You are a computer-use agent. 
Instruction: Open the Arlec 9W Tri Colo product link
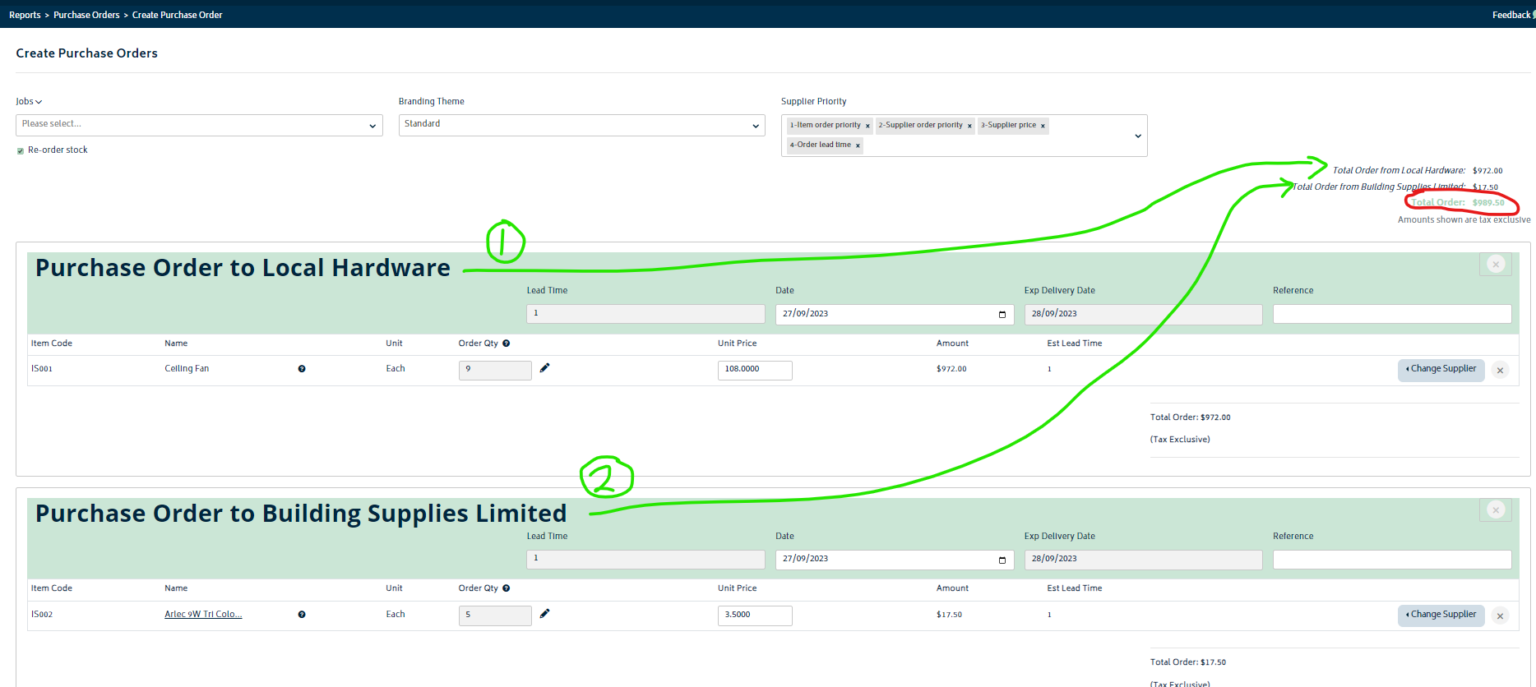(203, 614)
